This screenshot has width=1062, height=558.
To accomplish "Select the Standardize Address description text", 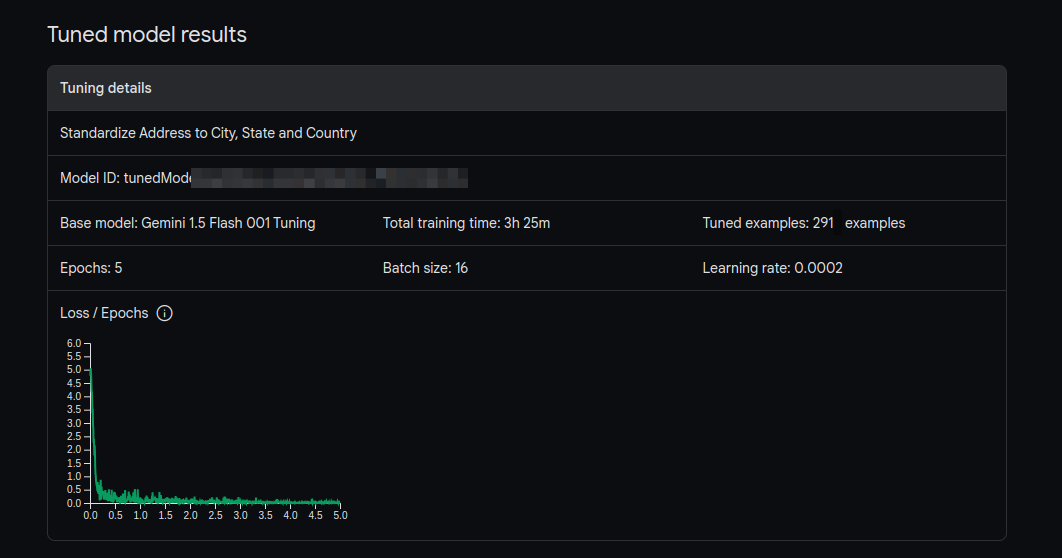I will (208, 133).
